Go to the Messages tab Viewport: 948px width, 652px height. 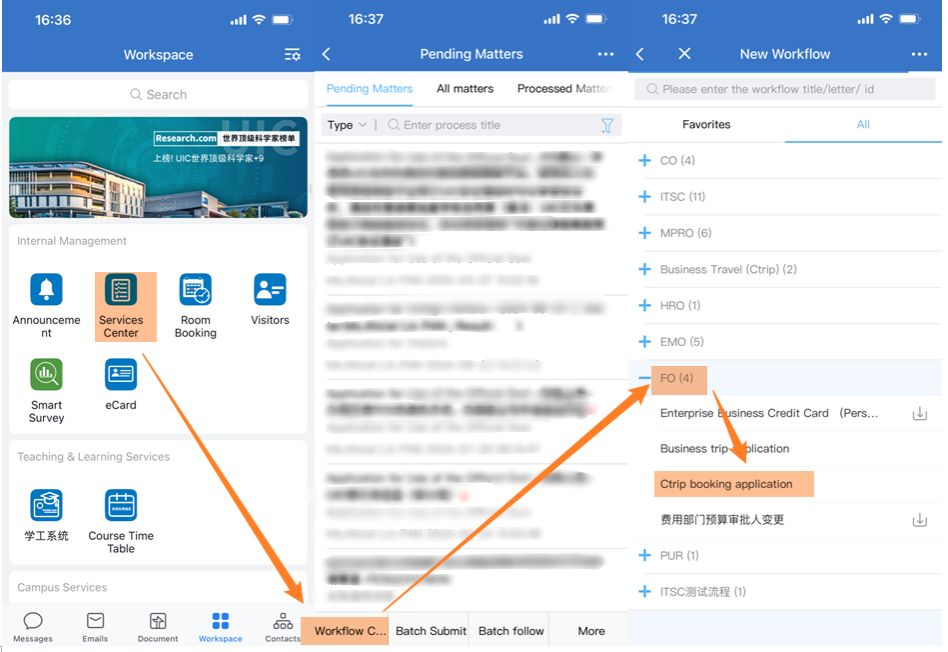pyautogui.click(x=33, y=627)
